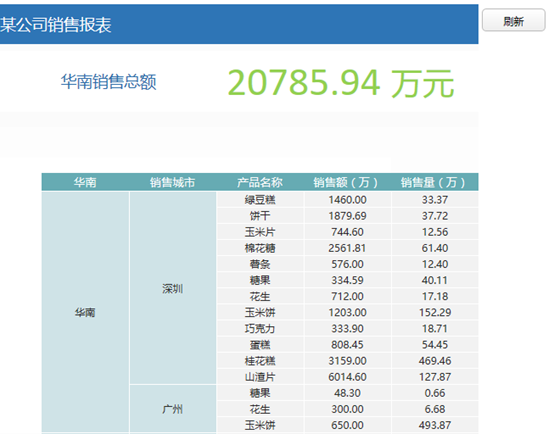Click the 巧克力 product cell
This screenshot has width=554, height=434.
260,329
